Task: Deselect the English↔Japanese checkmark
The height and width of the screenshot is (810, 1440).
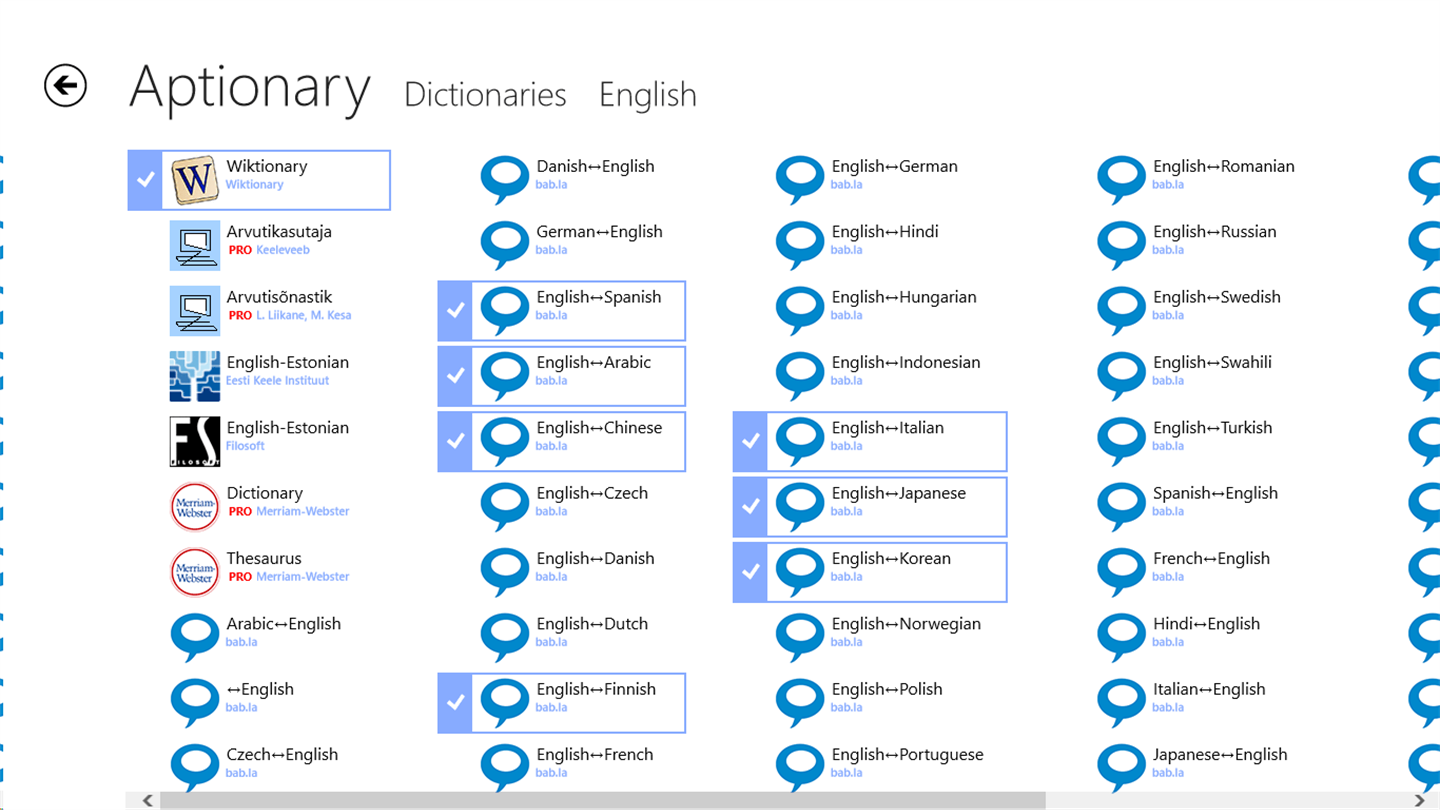Action: coord(751,507)
